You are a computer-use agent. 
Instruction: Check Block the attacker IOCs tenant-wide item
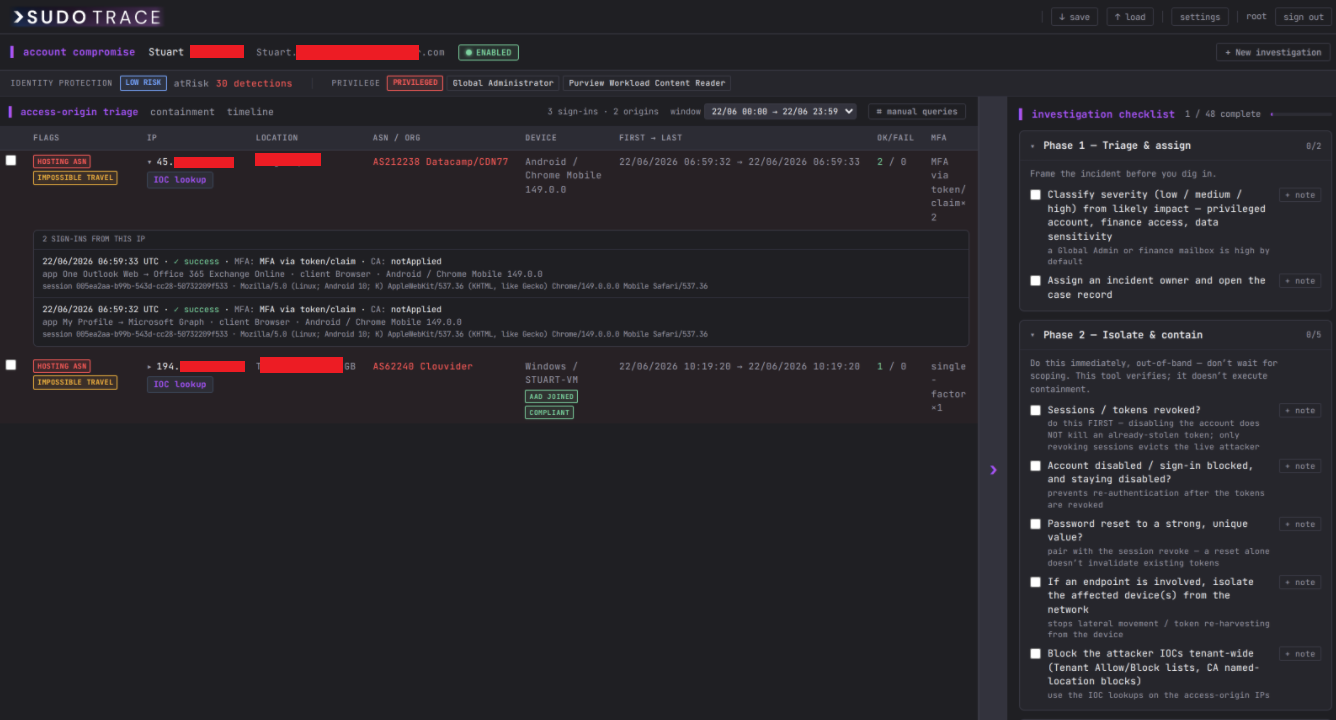pos(1036,654)
